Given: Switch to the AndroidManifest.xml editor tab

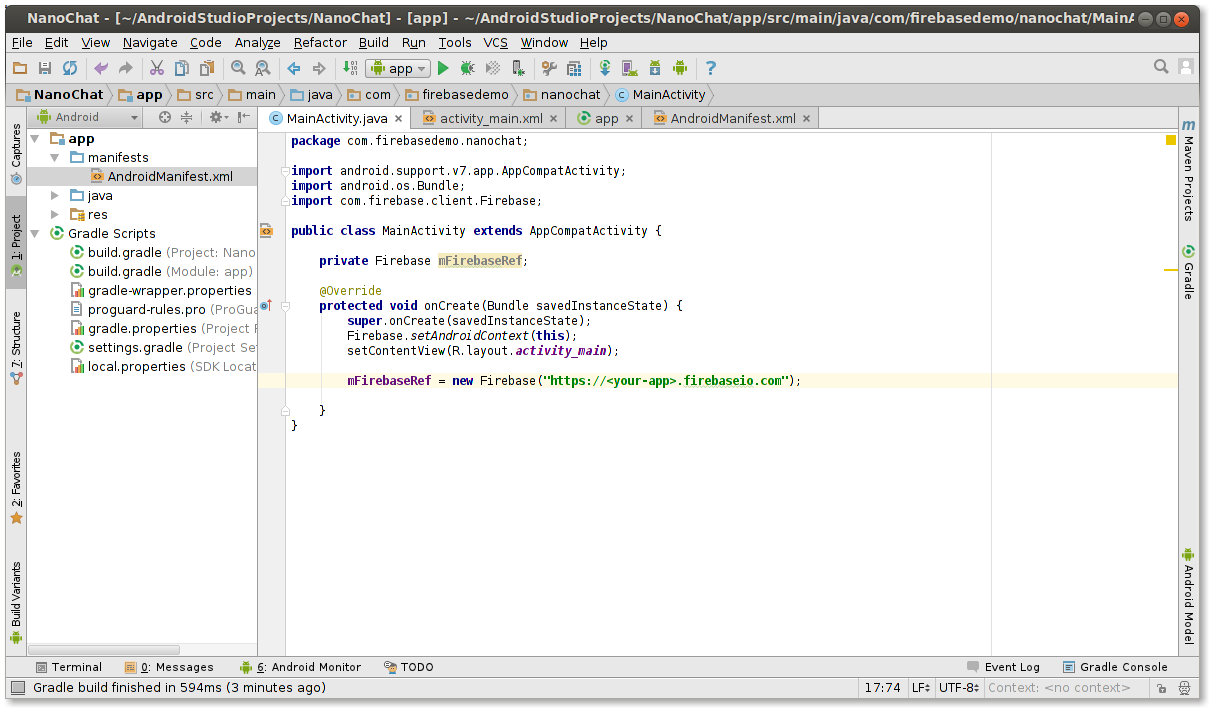Looking at the screenshot, I should 732,118.
